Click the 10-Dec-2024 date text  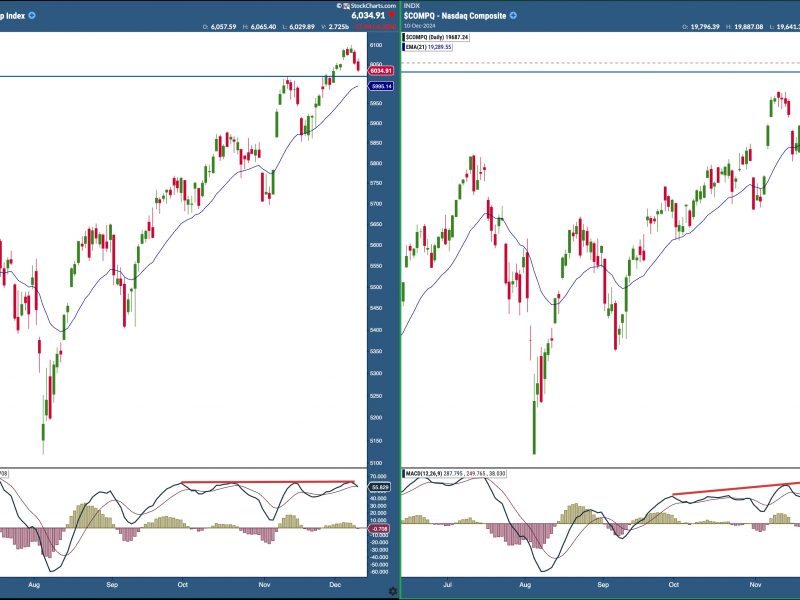(x=420, y=26)
